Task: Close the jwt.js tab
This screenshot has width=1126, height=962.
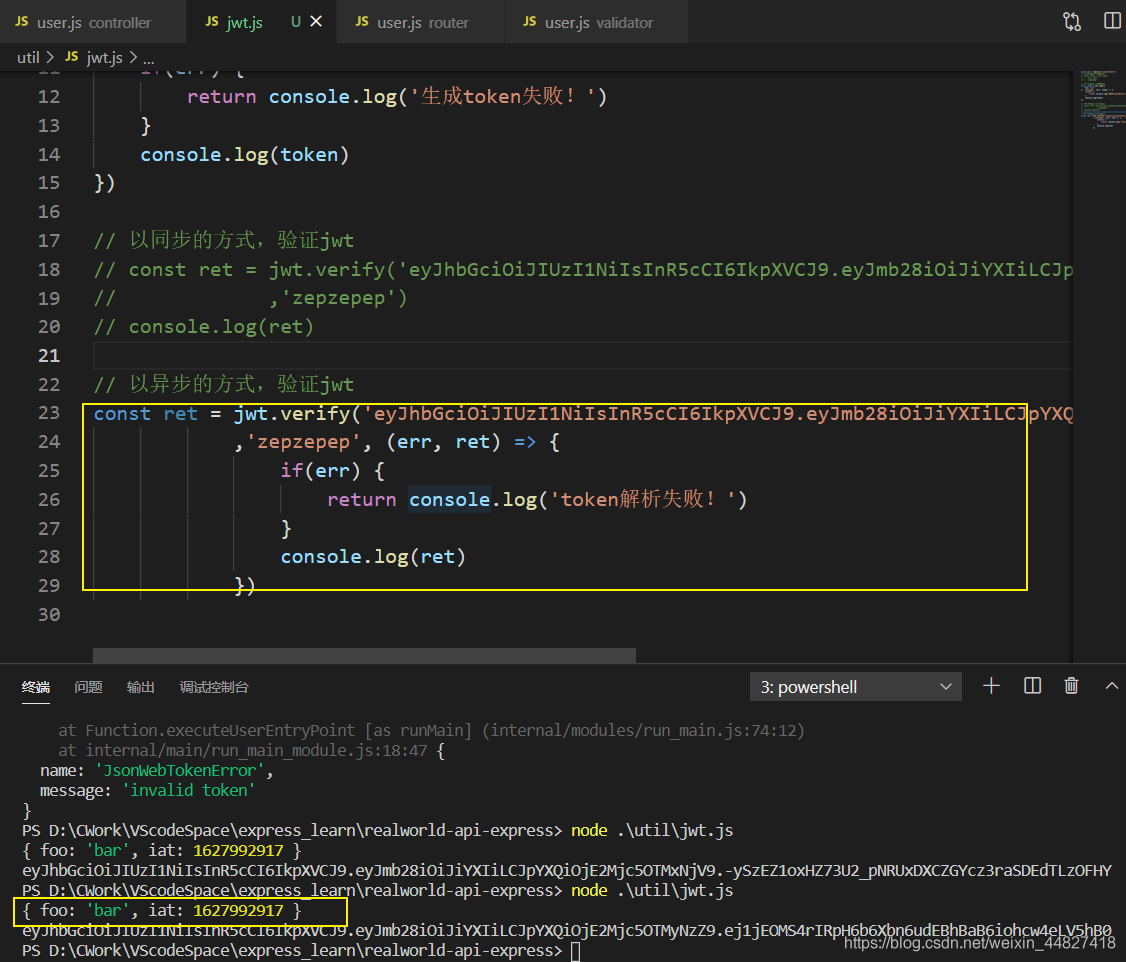Action: point(316,22)
